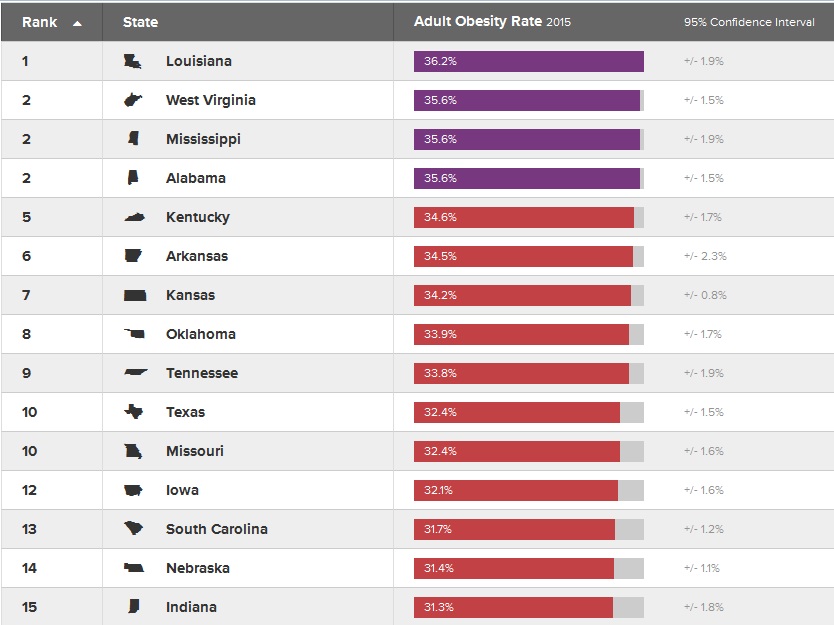Open the Arkansas state link
The width and height of the screenshot is (834, 625).
[x=197, y=256]
